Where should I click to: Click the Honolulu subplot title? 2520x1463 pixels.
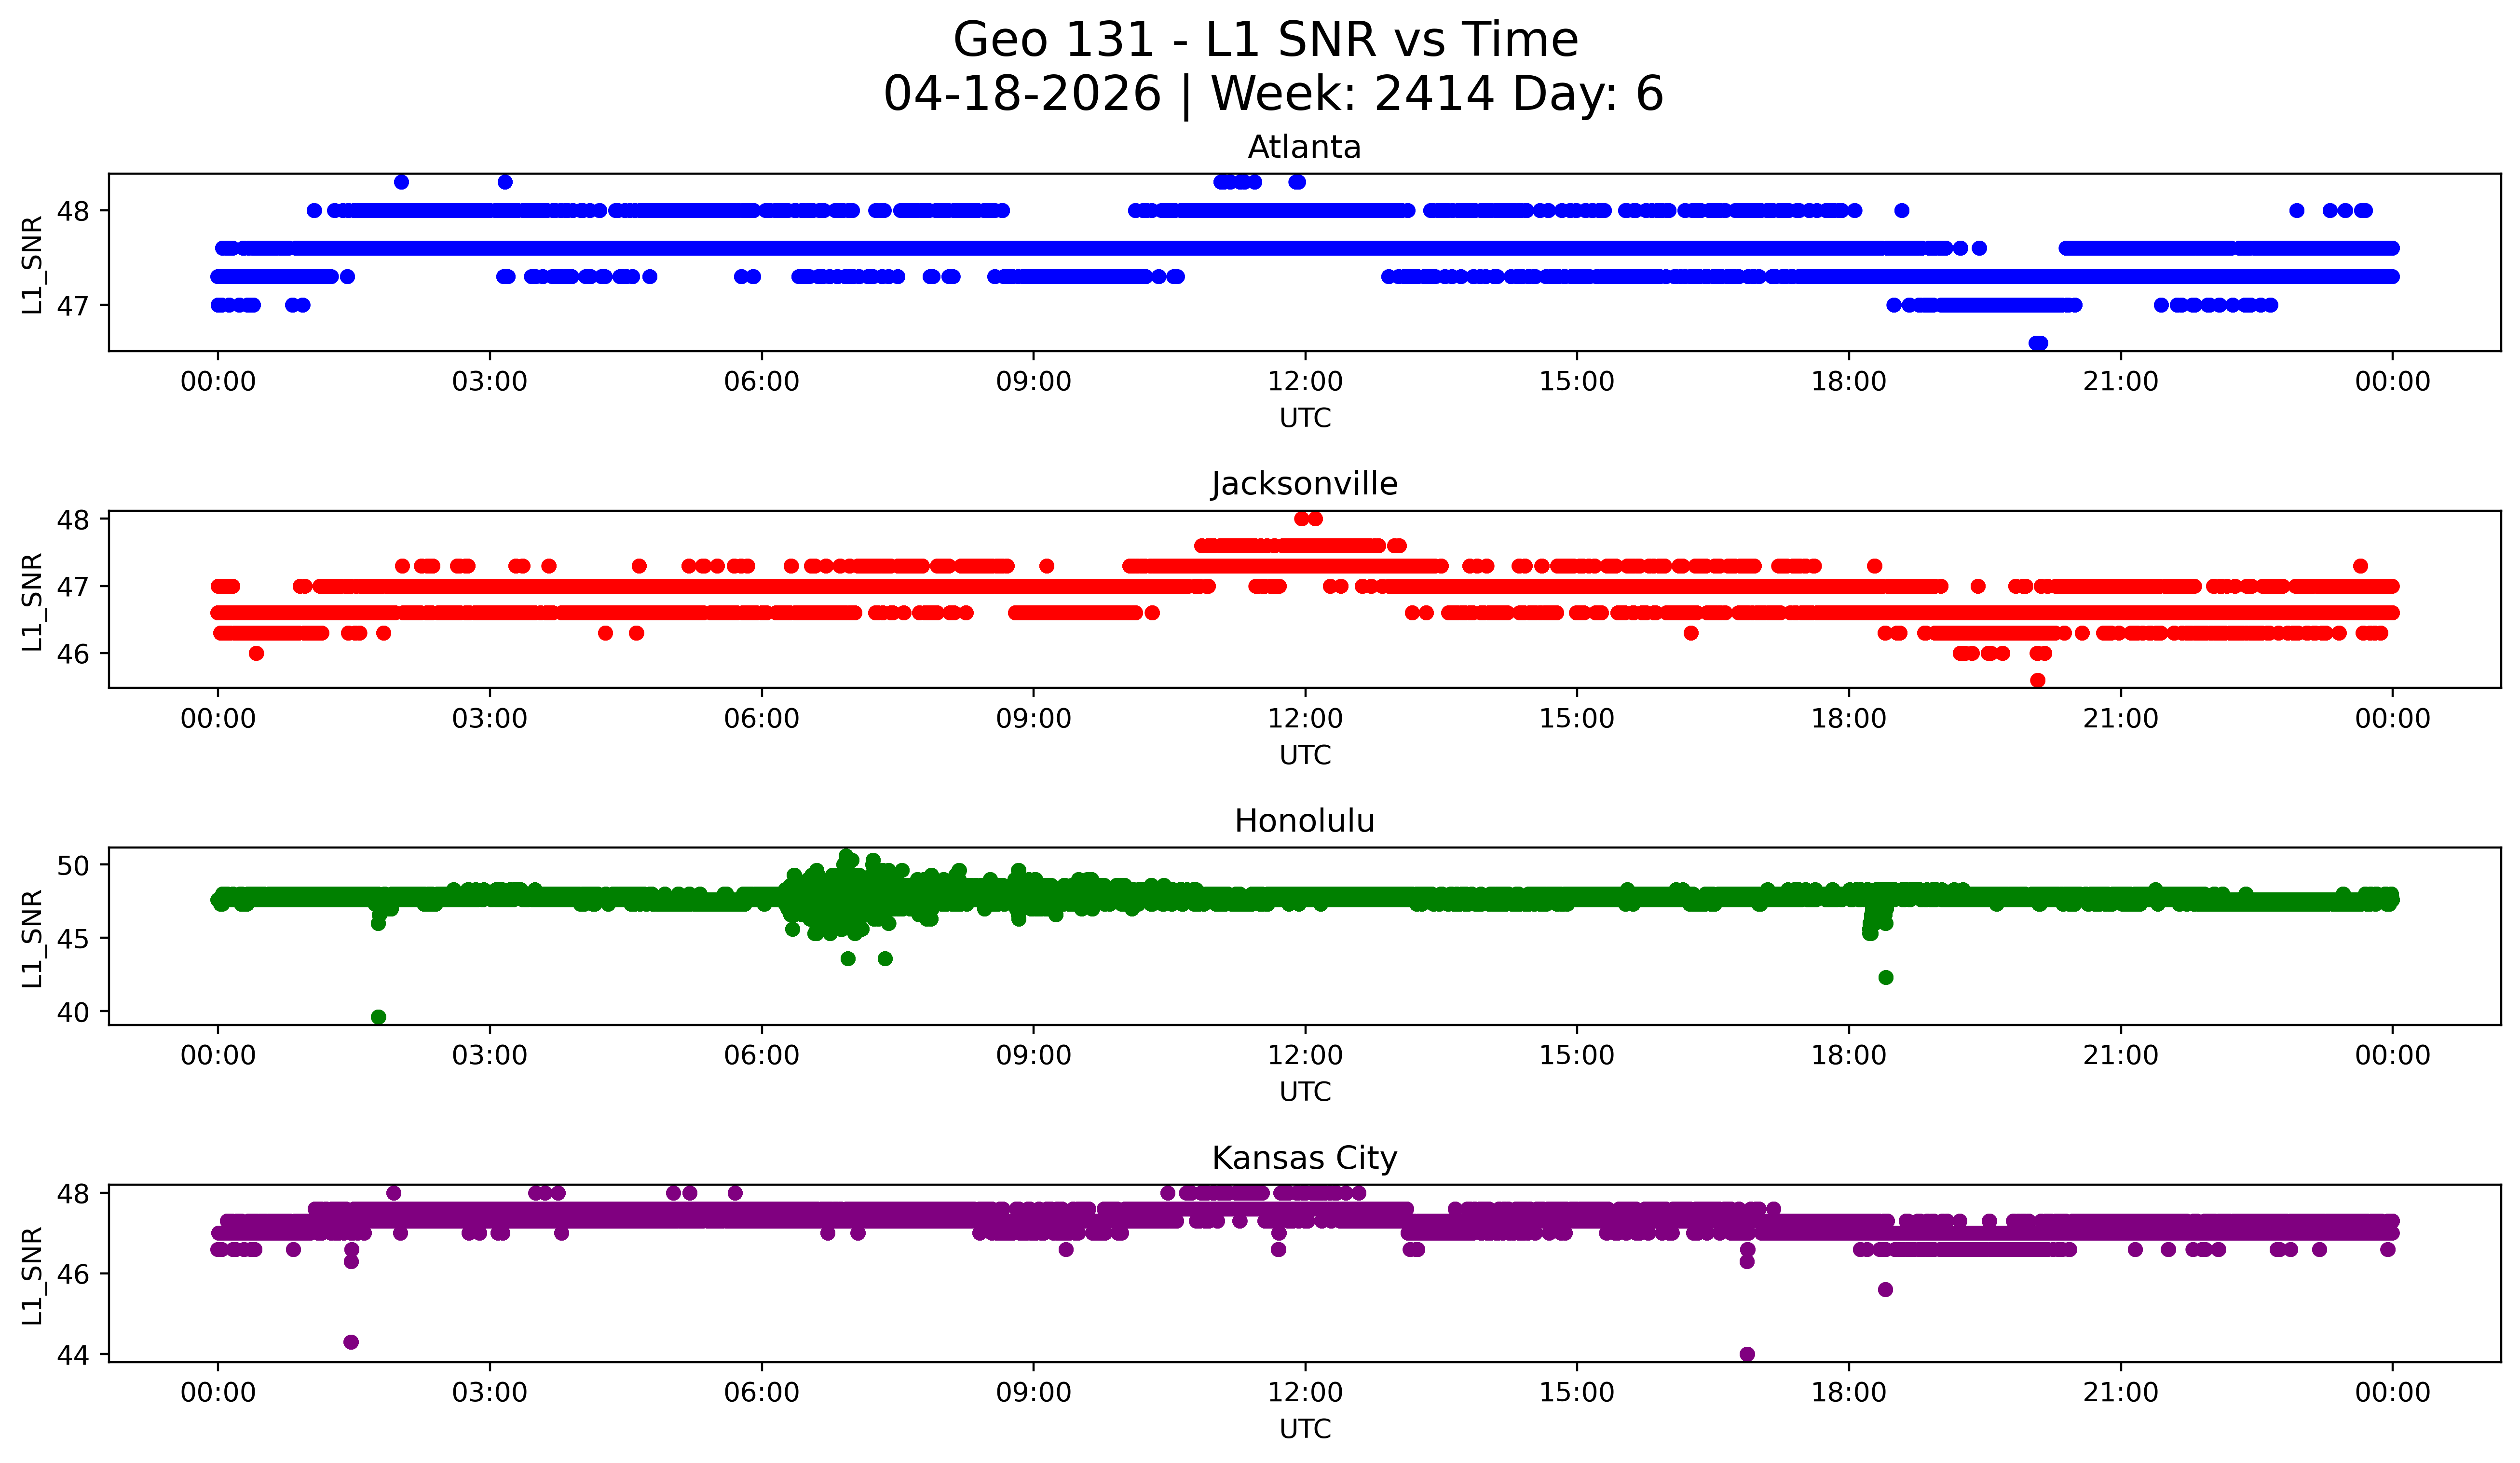[x=1304, y=821]
